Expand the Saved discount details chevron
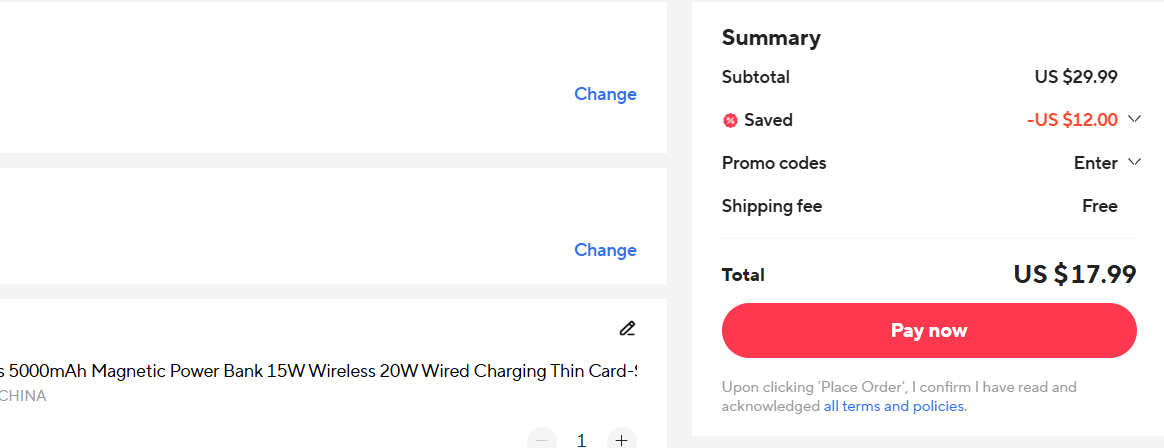This screenshot has width=1164, height=448. pyautogui.click(x=1134, y=119)
